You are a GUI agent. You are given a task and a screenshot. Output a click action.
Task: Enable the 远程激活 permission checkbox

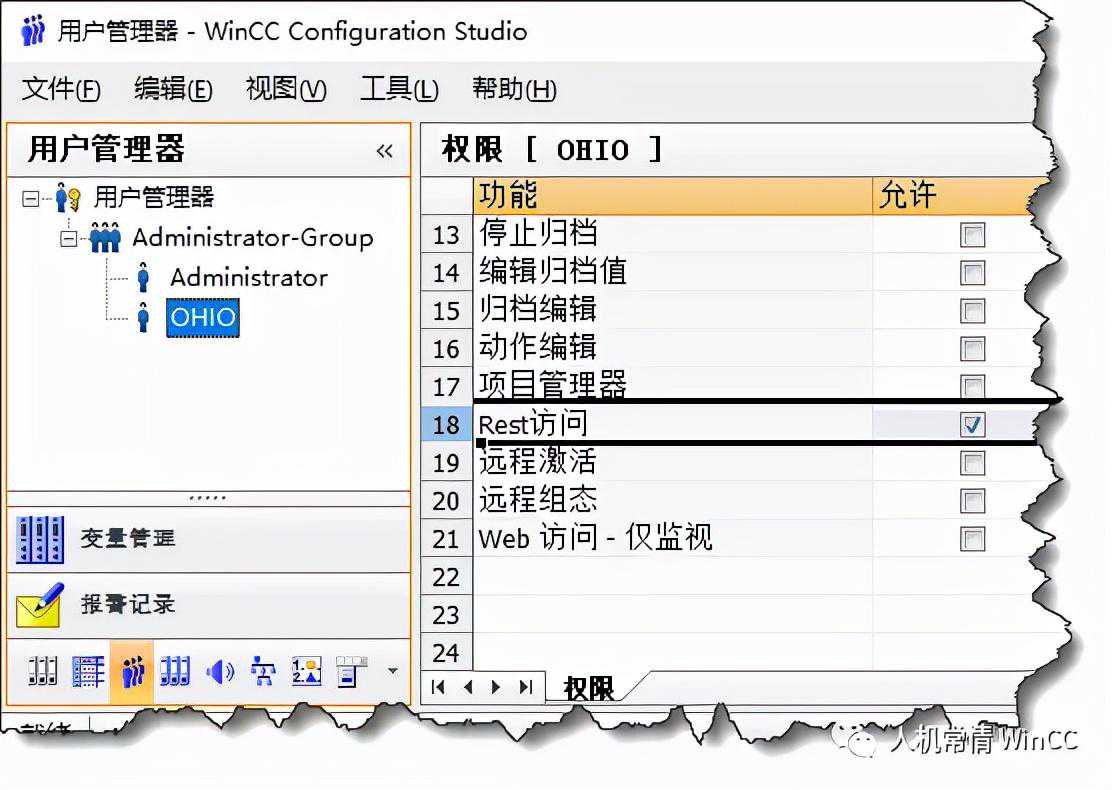pyautogui.click(x=971, y=463)
